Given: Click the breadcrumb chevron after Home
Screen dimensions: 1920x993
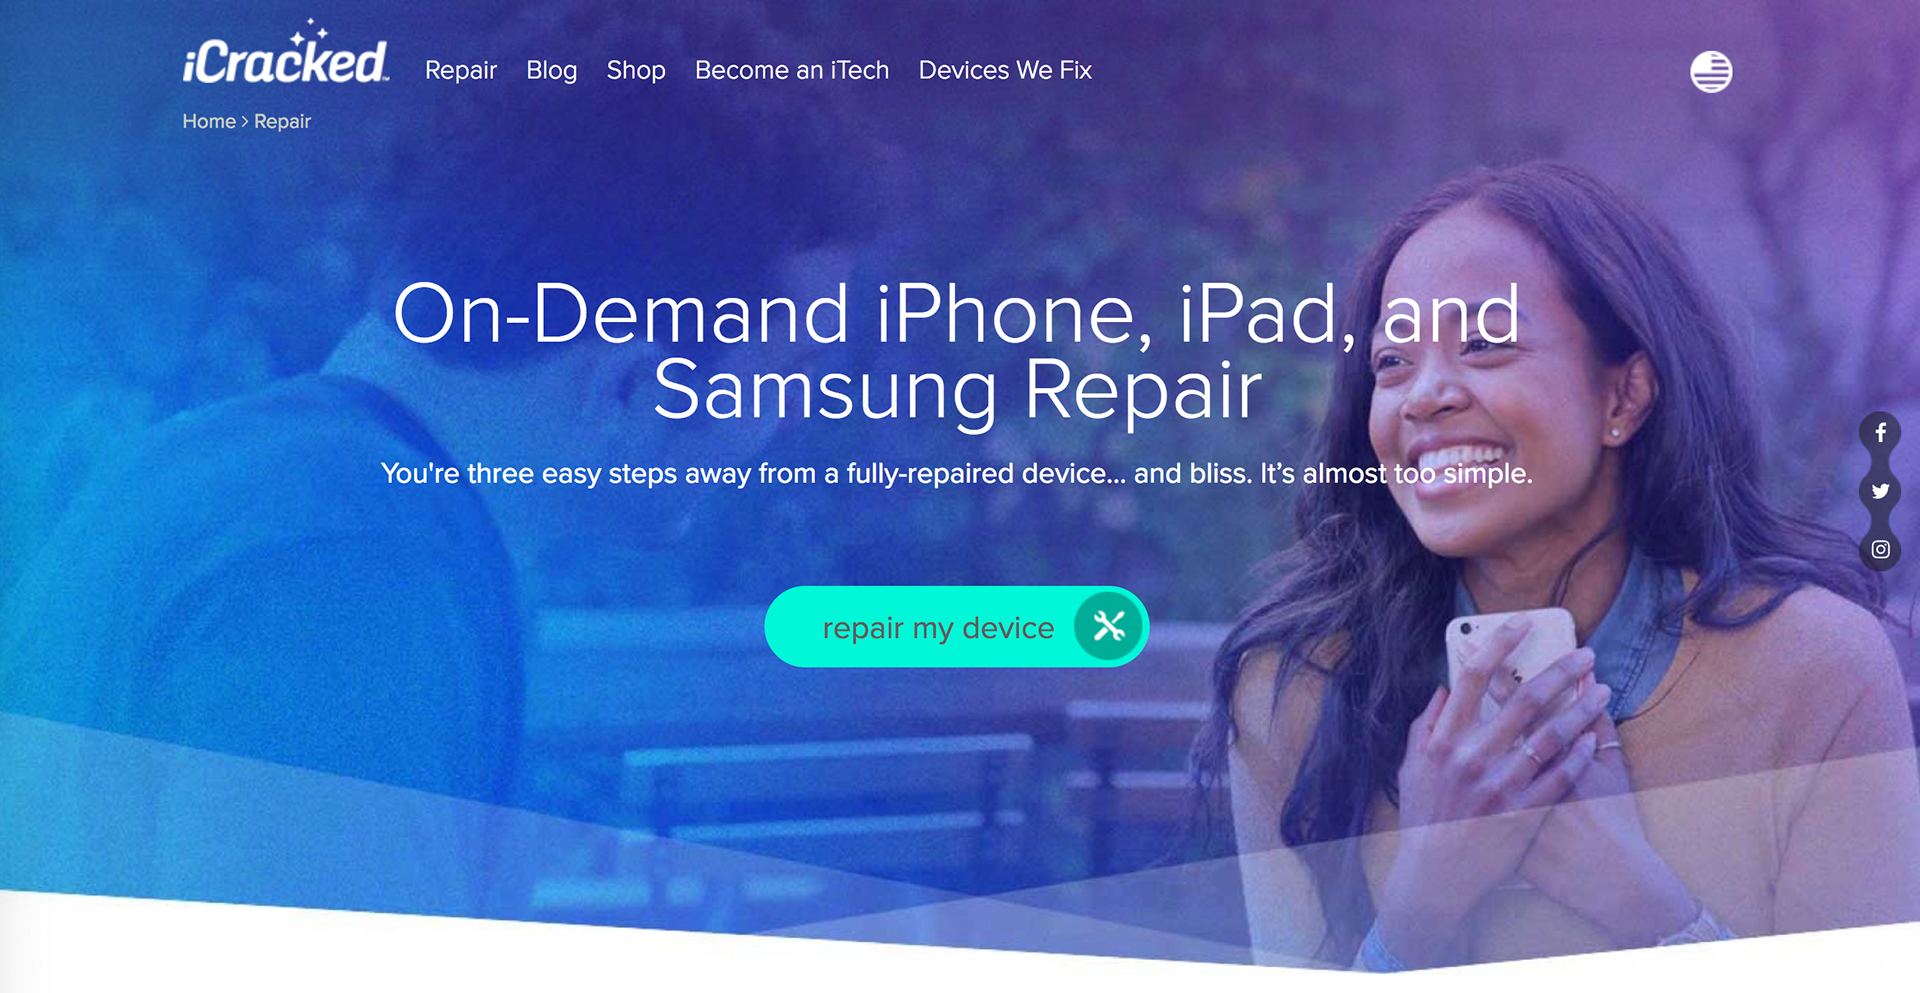Looking at the screenshot, I should click(245, 121).
